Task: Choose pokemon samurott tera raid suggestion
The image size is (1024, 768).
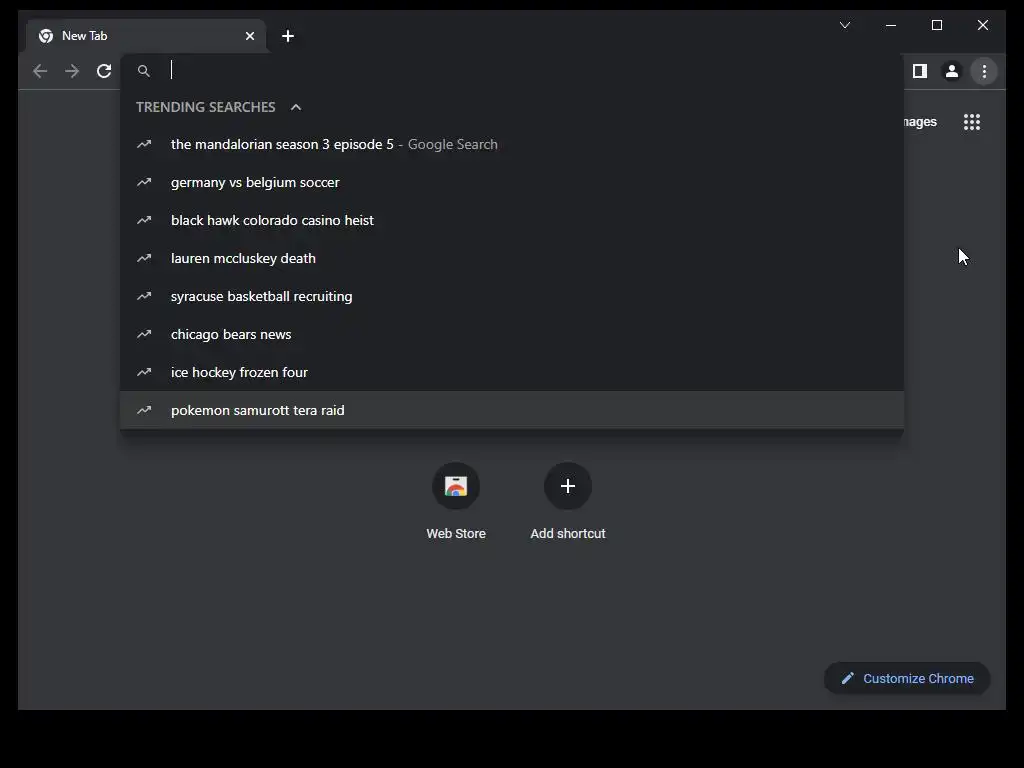Action: coord(512,410)
